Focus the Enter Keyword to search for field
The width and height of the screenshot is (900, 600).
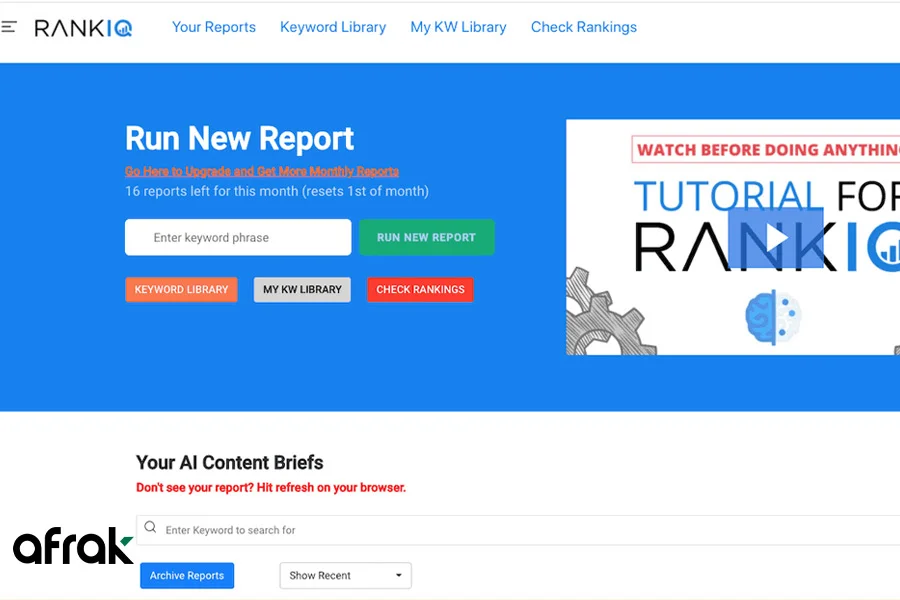tap(518, 530)
